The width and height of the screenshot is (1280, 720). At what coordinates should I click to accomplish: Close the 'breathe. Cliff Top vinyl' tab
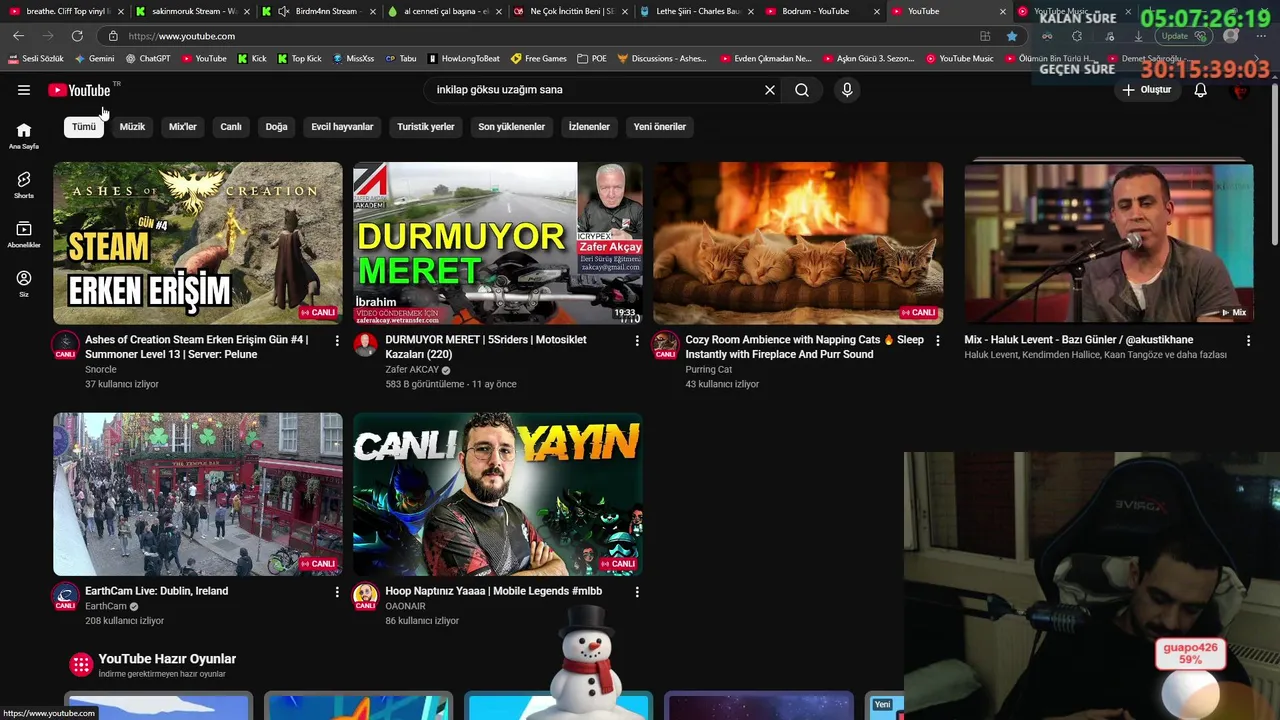point(120,11)
